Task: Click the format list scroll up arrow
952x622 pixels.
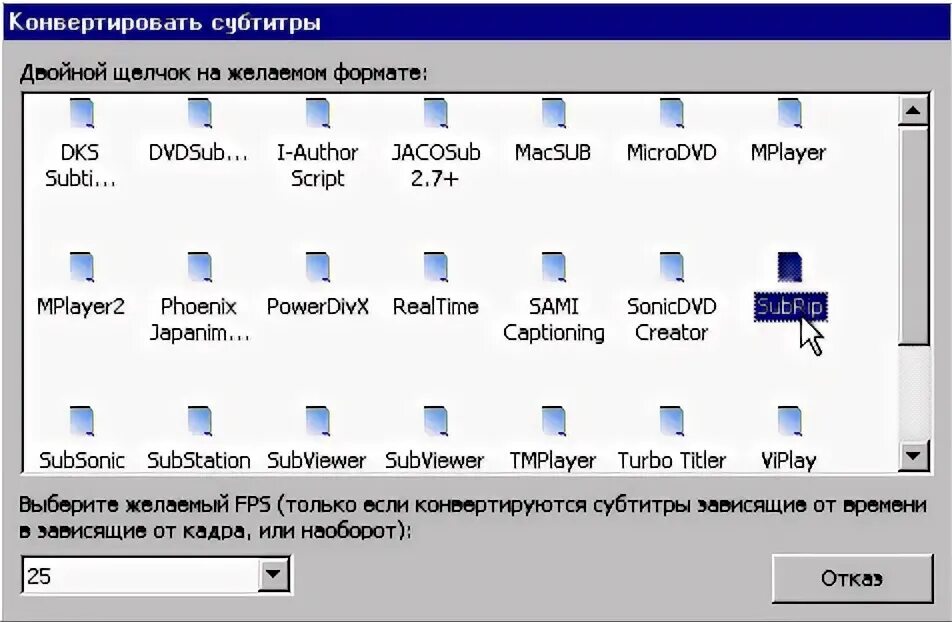Action: (x=913, y=111)
